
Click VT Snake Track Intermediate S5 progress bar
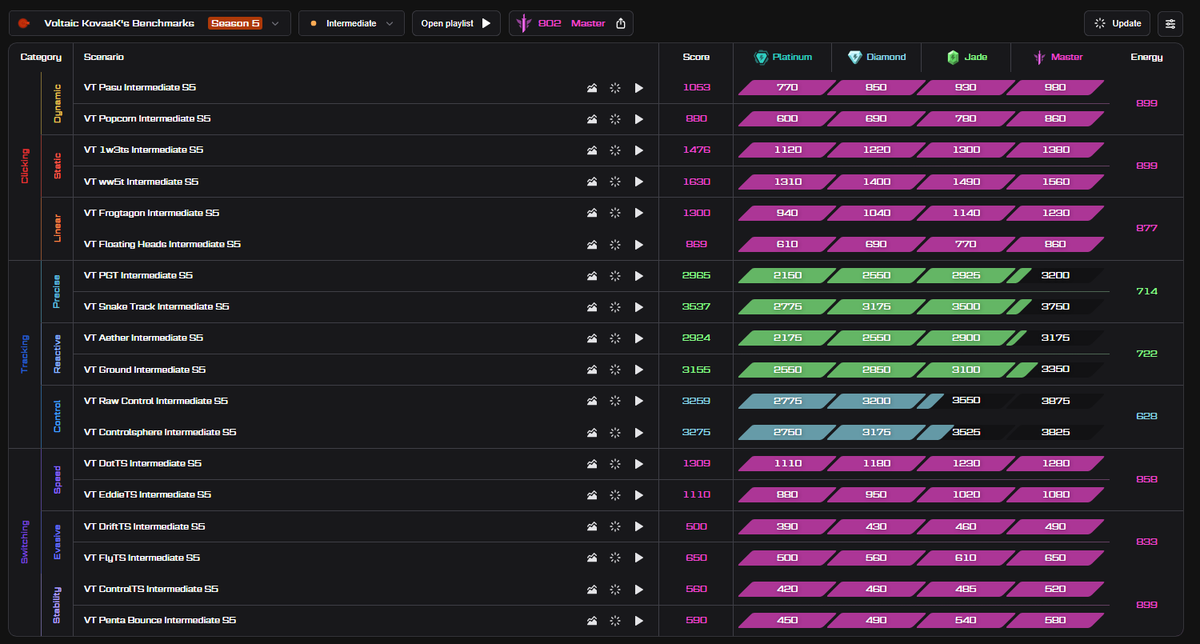[x=921, y=307]
